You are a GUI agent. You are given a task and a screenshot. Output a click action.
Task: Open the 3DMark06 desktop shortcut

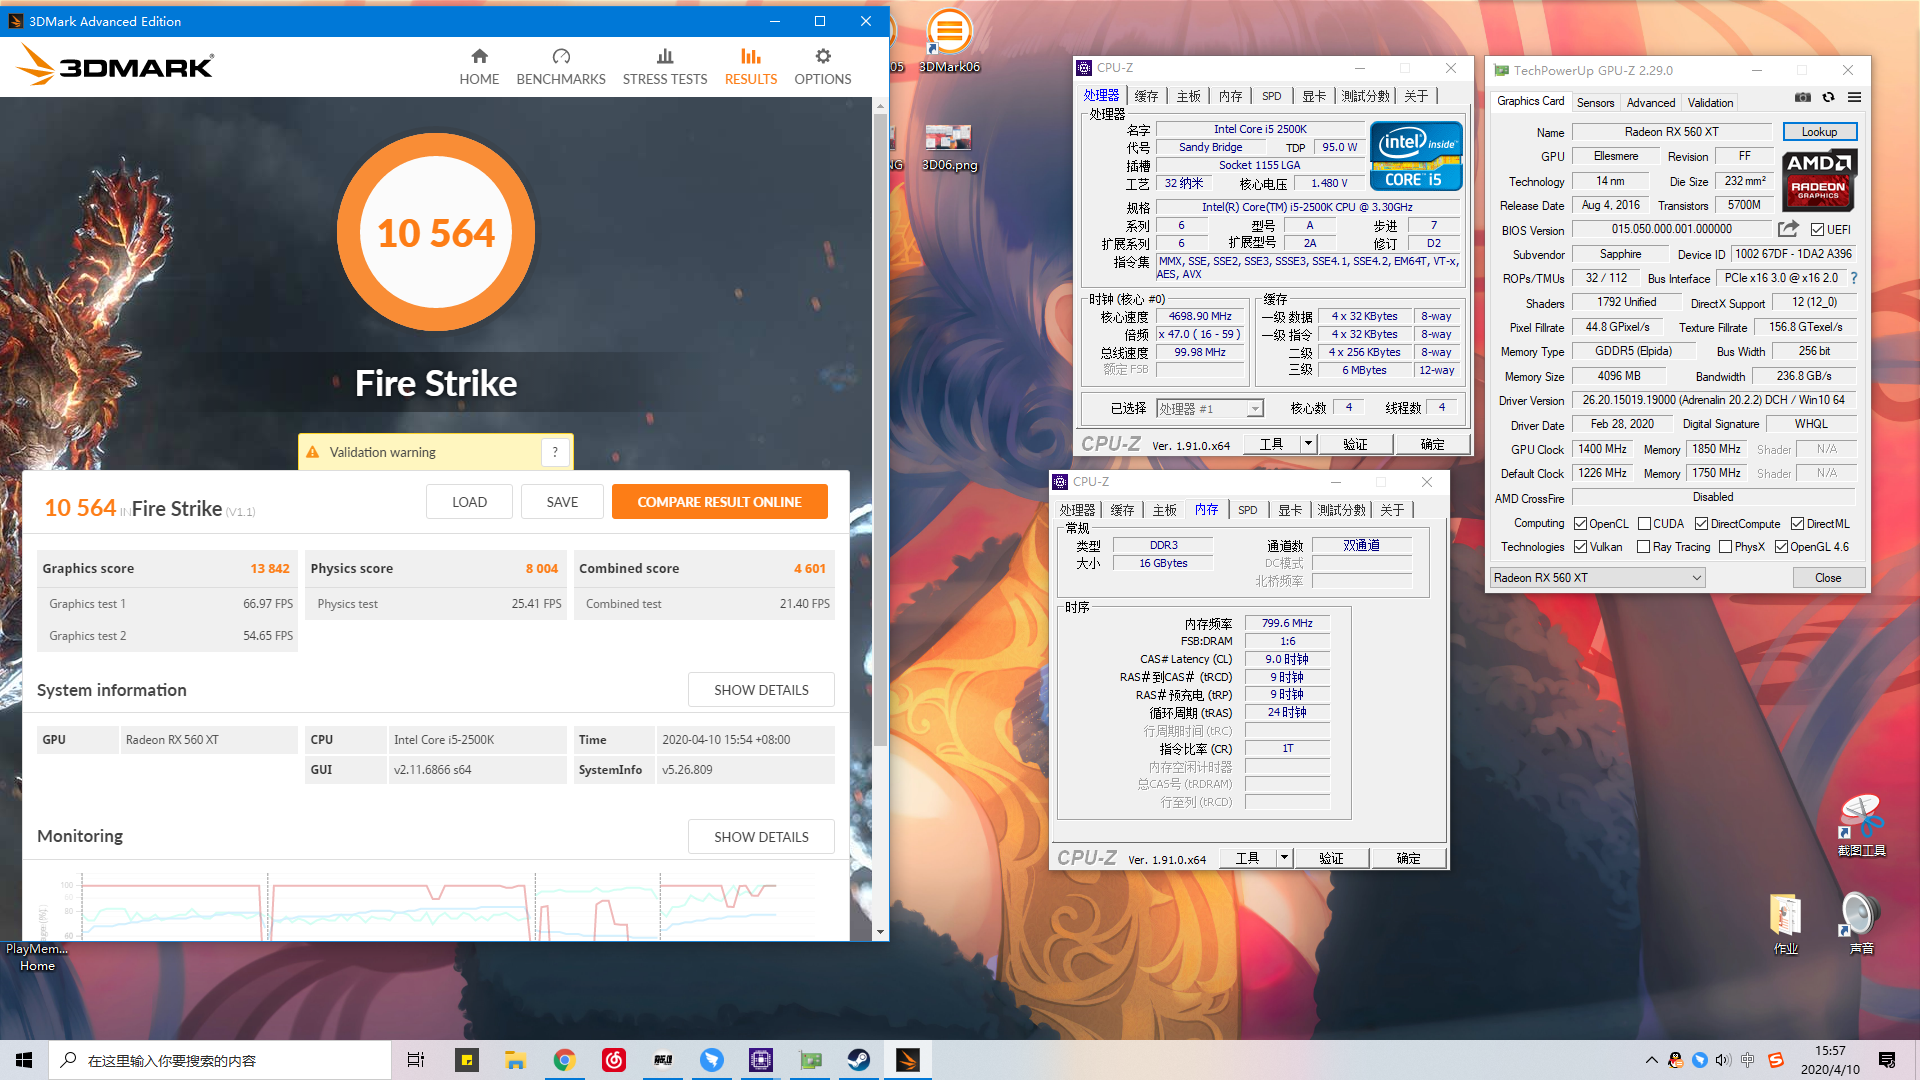pyautogui.click(x=949, y=42)
